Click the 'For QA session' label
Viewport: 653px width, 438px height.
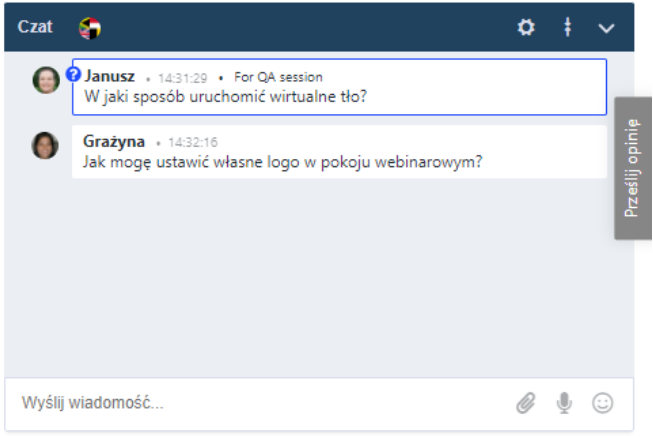pos(278,77)
